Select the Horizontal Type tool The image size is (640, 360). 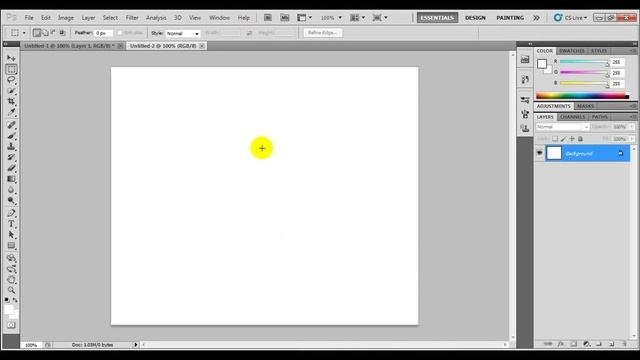tap(11, 224)
